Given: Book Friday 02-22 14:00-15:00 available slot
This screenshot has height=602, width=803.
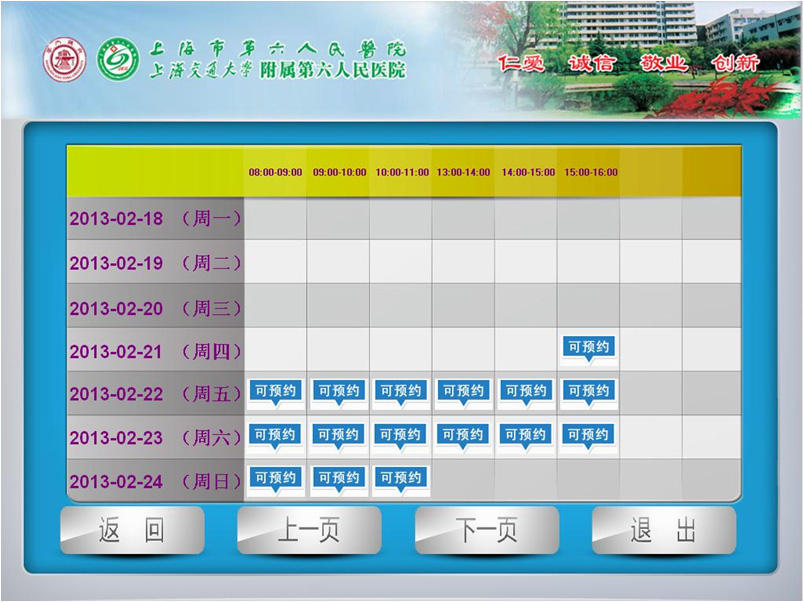Looking at the screenshot, I should tap(526, 392).
